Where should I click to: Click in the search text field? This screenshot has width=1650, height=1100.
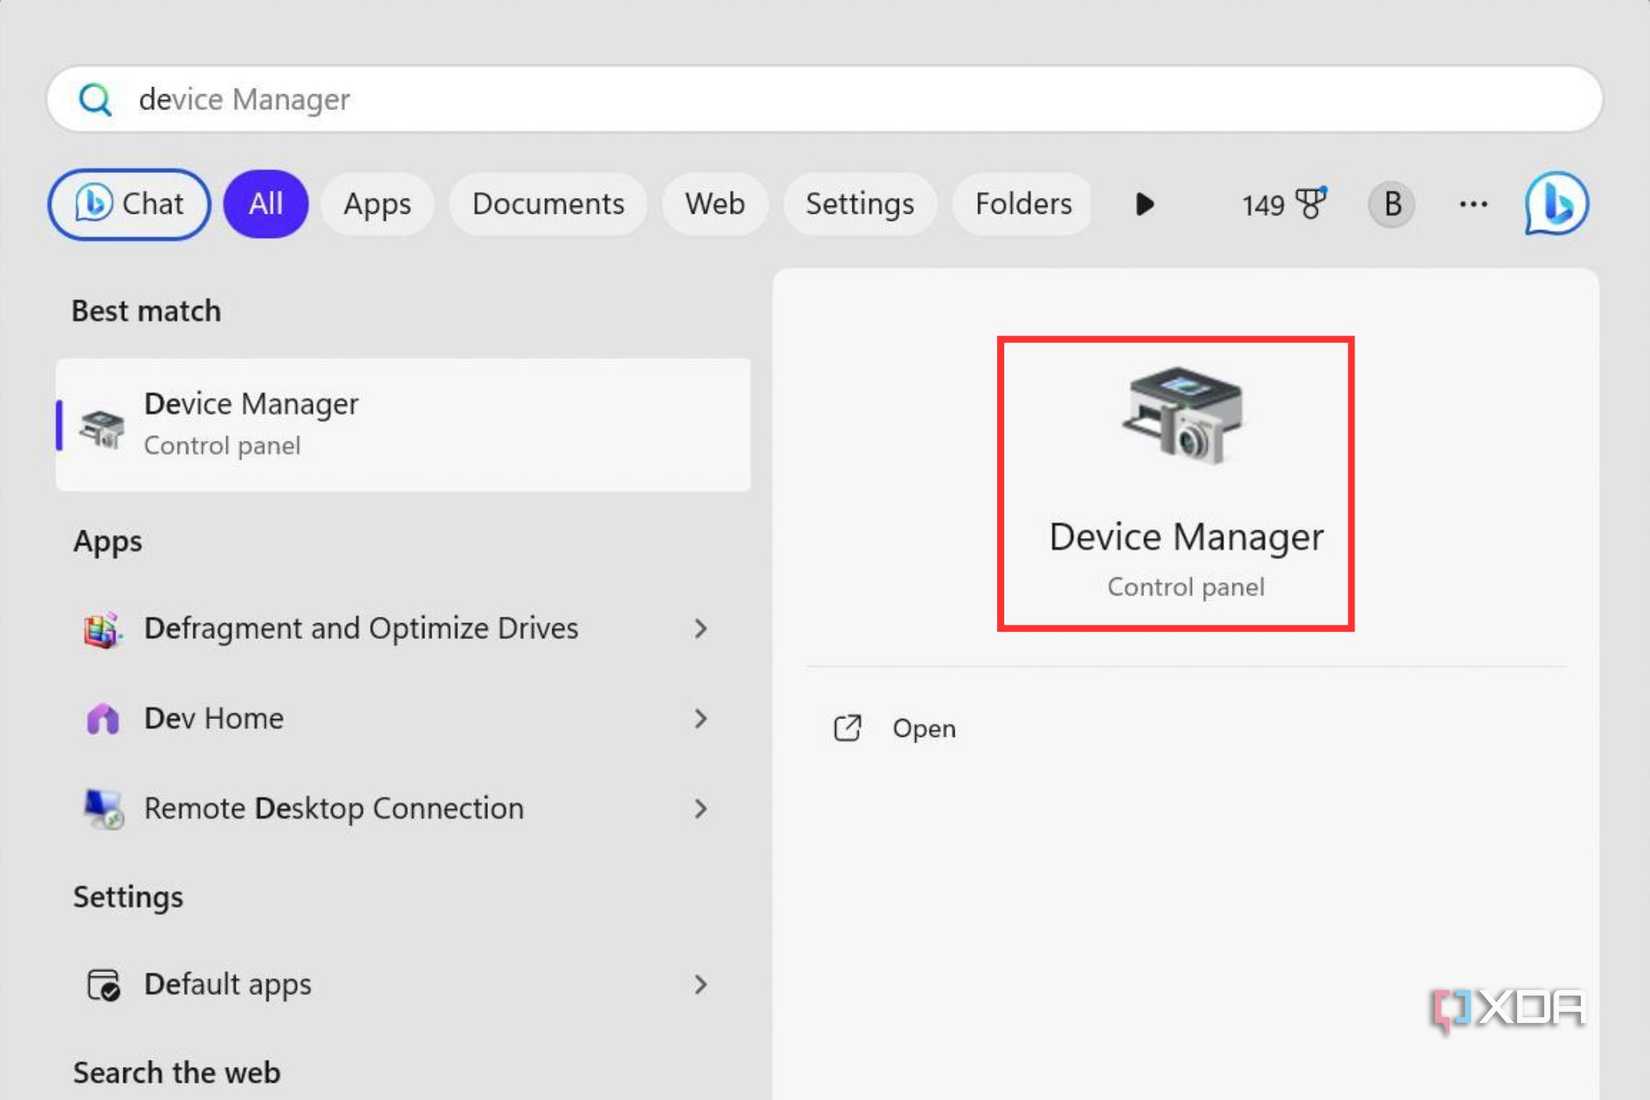(x=800, y=99)
